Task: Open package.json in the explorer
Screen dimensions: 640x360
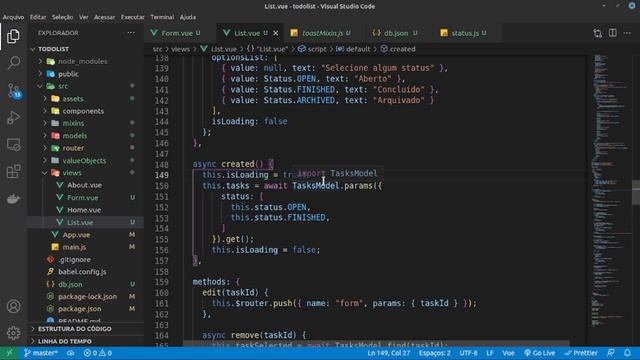Action: (86, 309)
